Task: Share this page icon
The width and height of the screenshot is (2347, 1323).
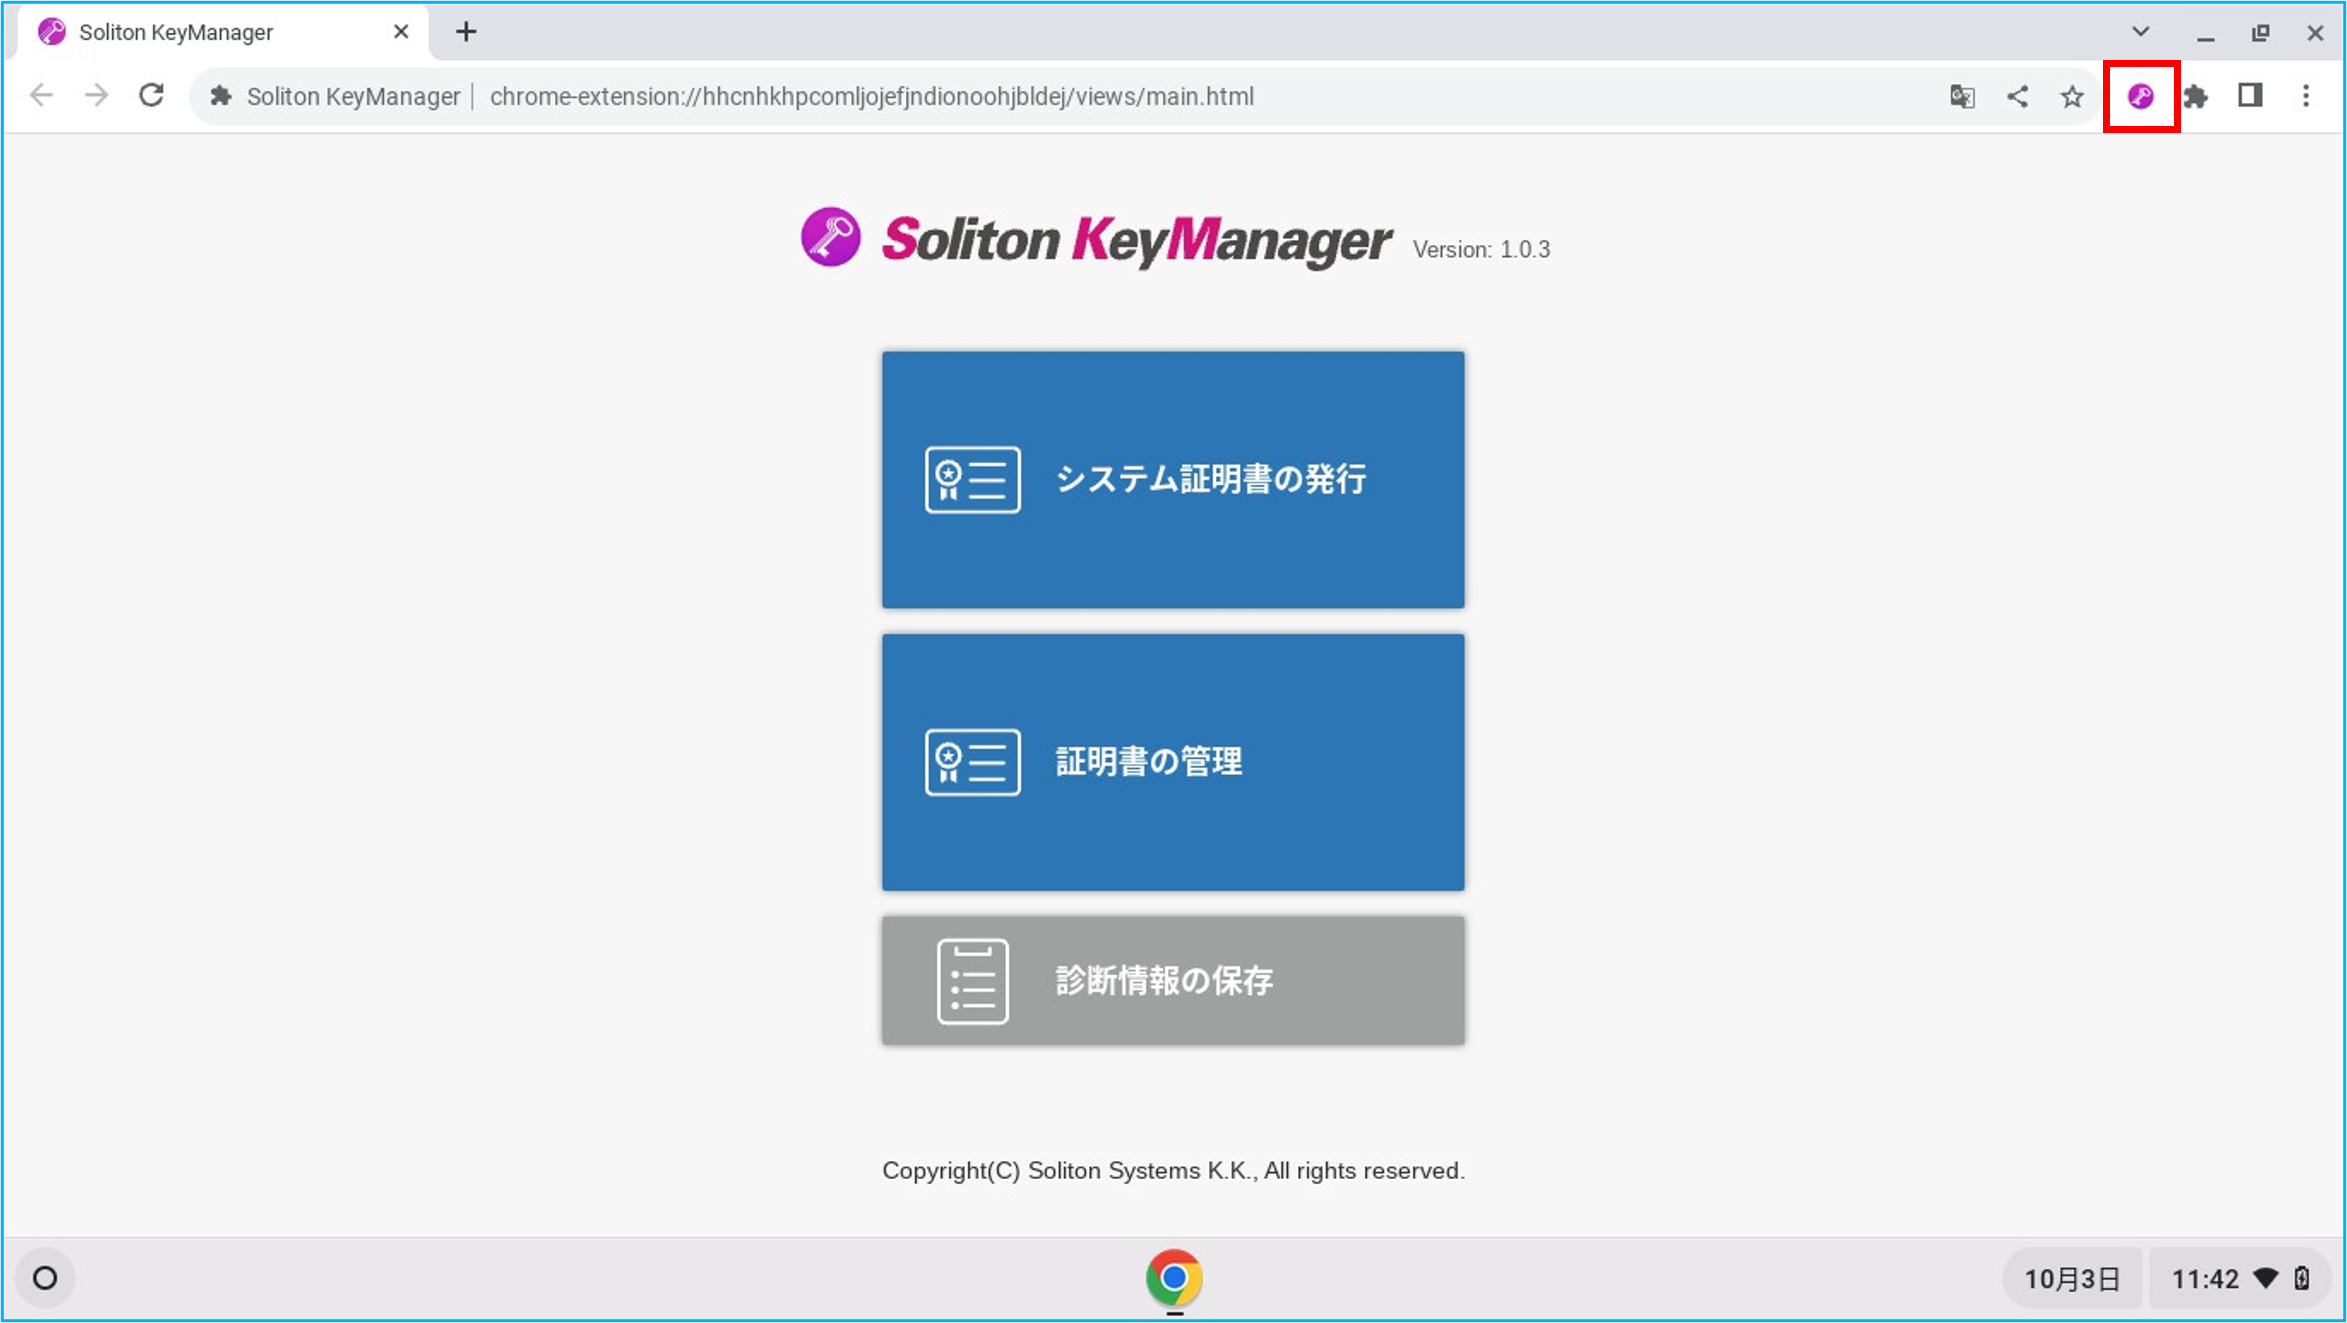Action: click(x=2017, y=96)
